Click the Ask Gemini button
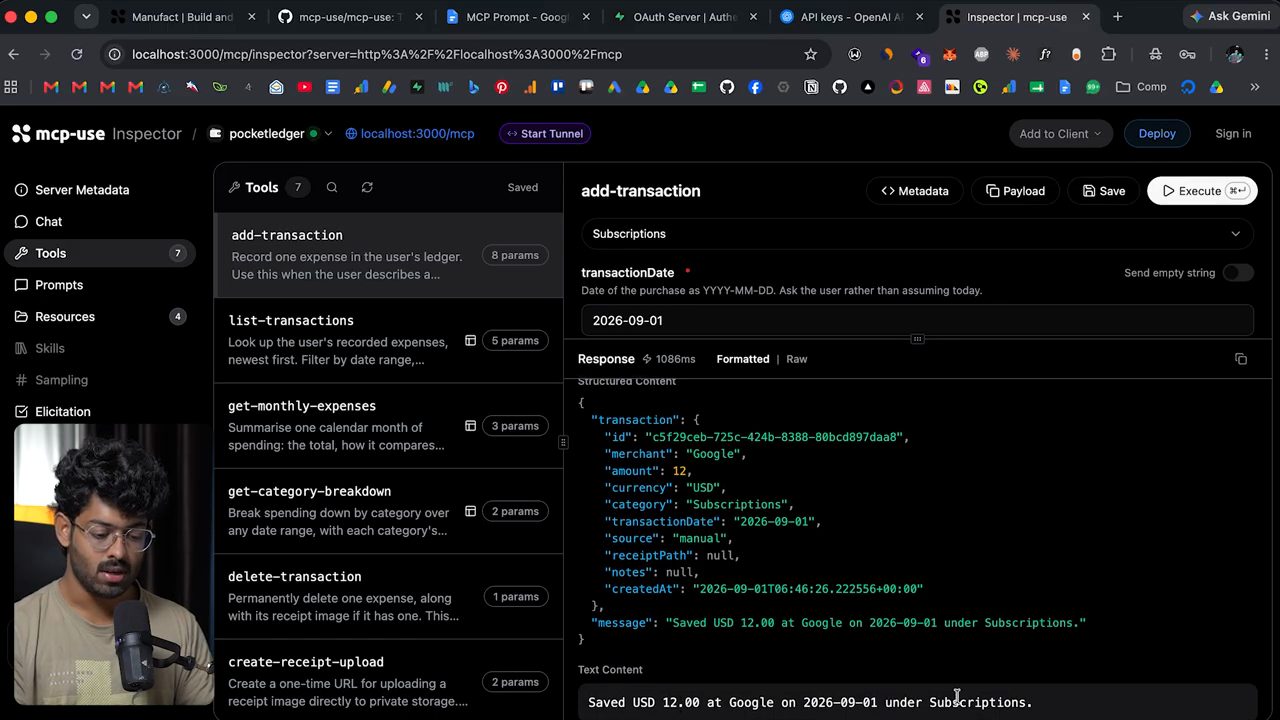The height and width of the screenshot is (720, 1280). (1229, 17)
